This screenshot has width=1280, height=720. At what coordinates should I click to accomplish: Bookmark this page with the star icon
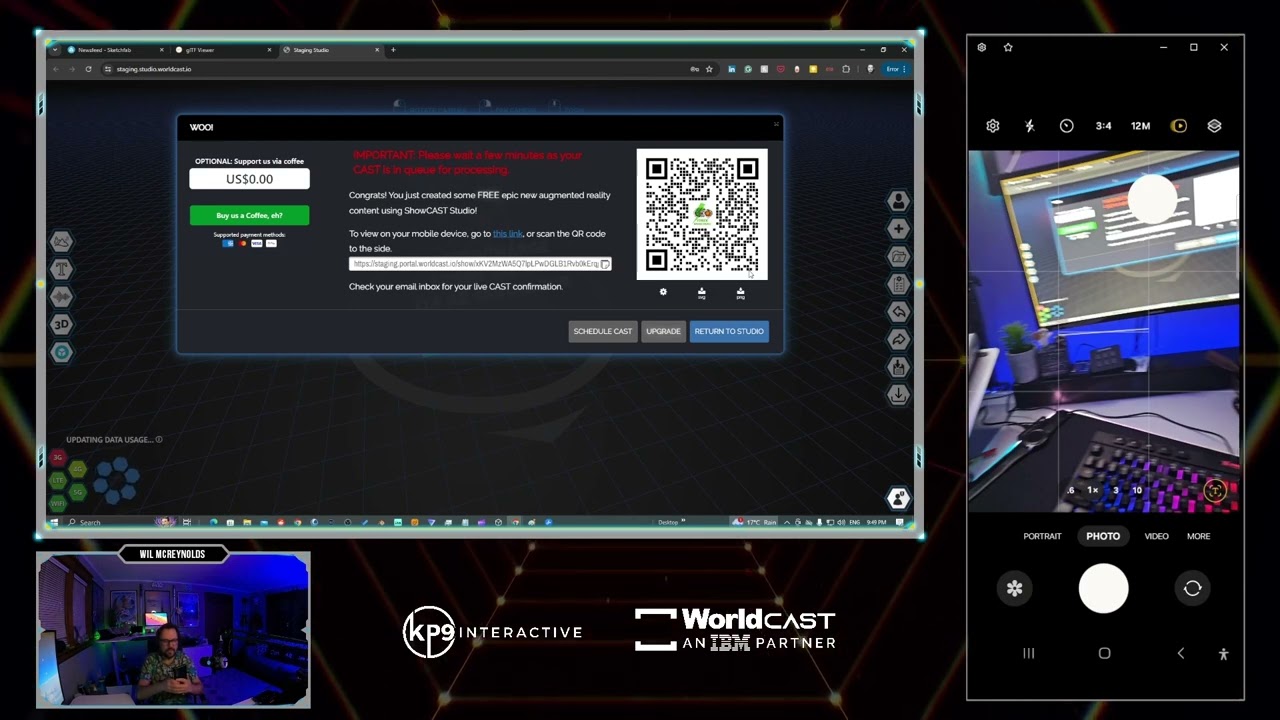coord(709,69)
